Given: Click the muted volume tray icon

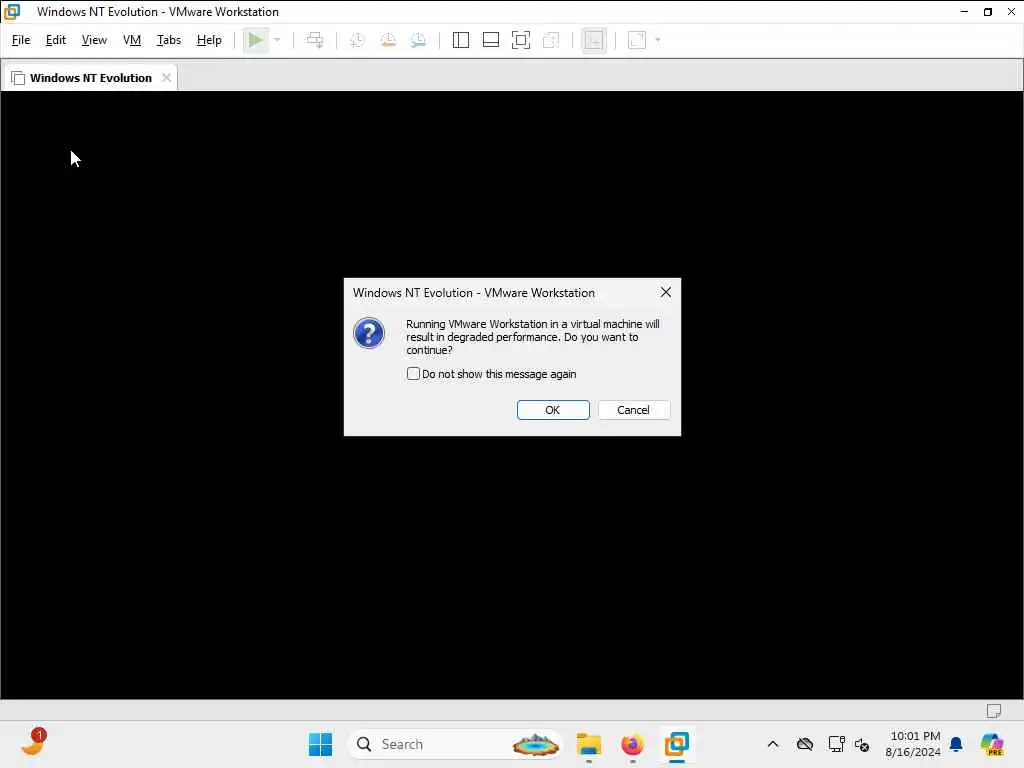Looking at the screenshot, I should 862,744.
